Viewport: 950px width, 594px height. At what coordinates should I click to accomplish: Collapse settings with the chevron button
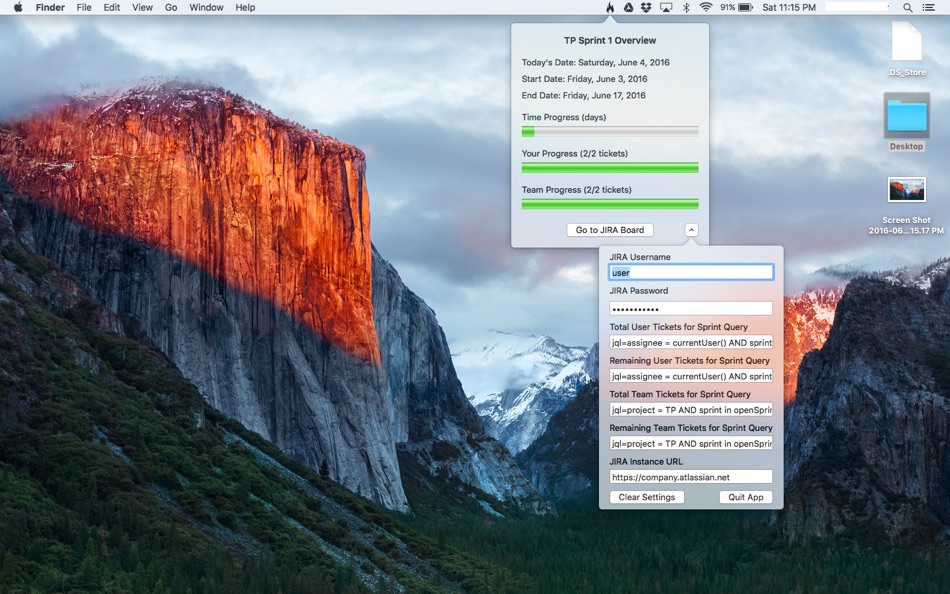(x=691, y=230)
